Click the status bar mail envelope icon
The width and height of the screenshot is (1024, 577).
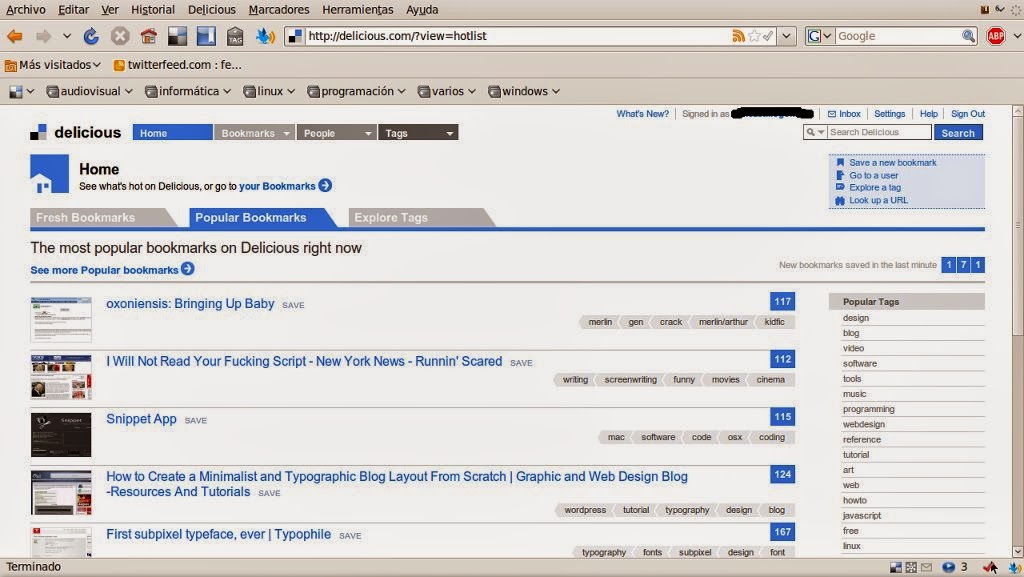(926, 567)
